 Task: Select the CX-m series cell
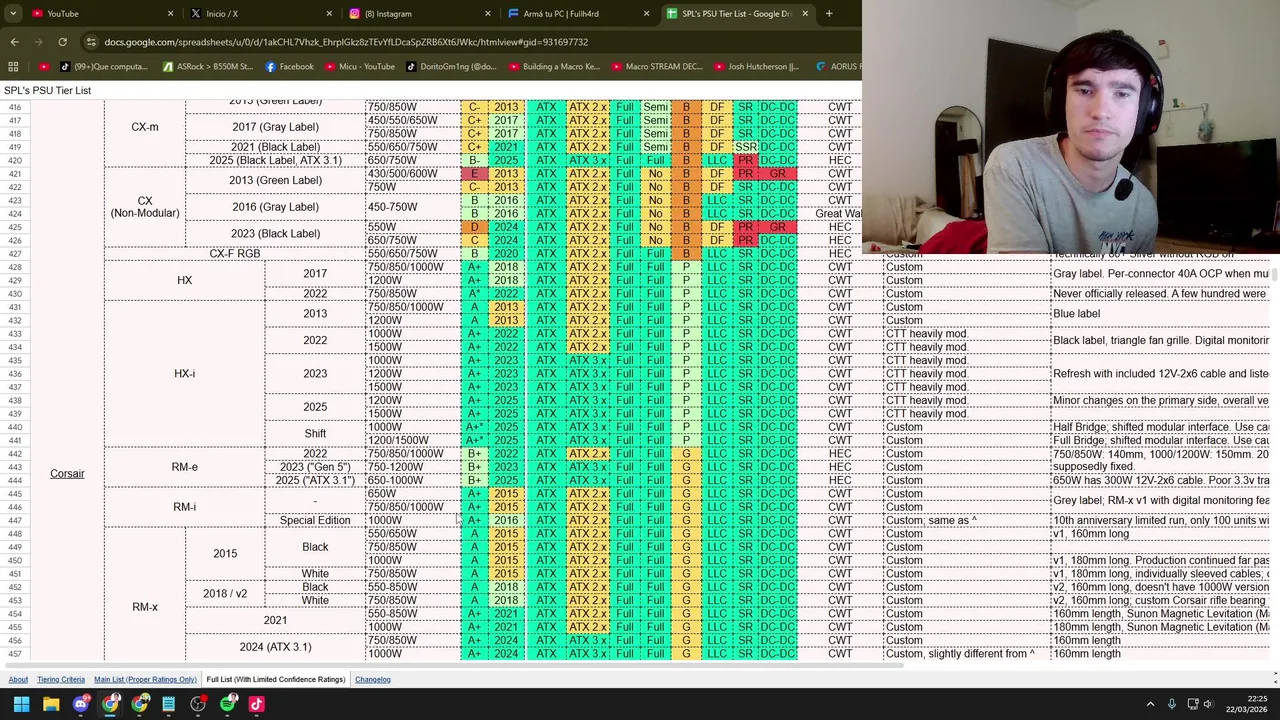coord(145,127)
